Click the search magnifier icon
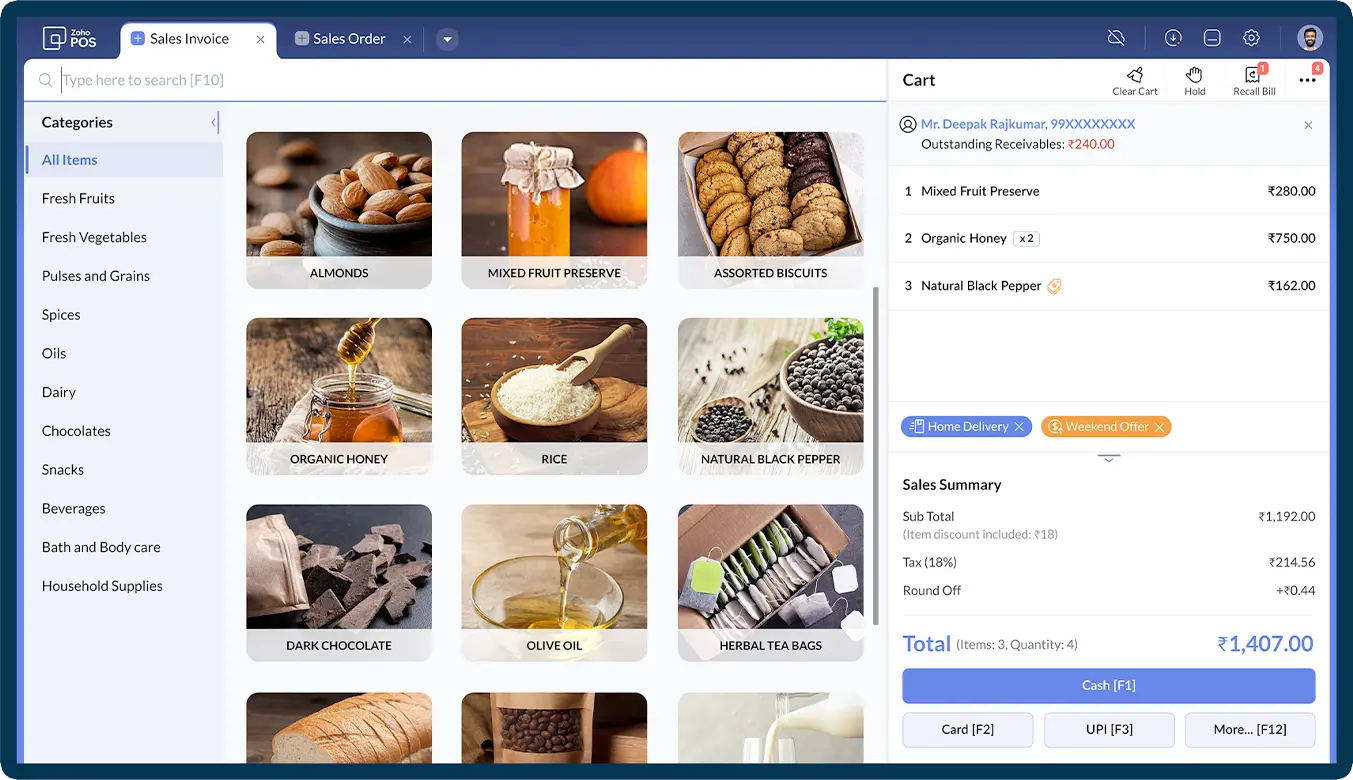This screenshot has width=1353, height=780. [x=45, y=80]
